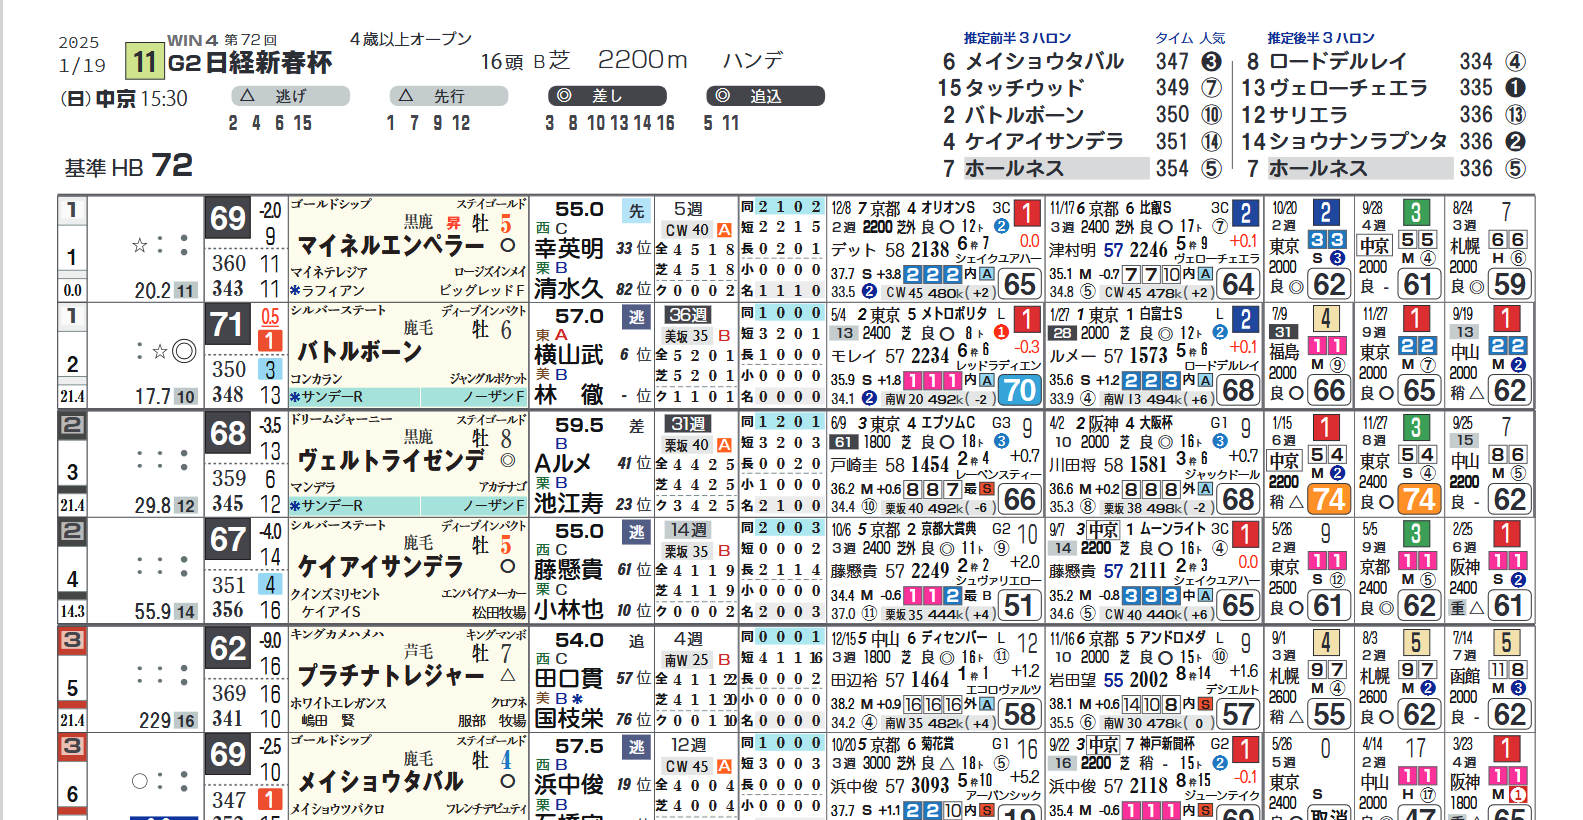Select trainer name "小林也"
This screenshot has height=820, width=1583.
click(569, 610)
